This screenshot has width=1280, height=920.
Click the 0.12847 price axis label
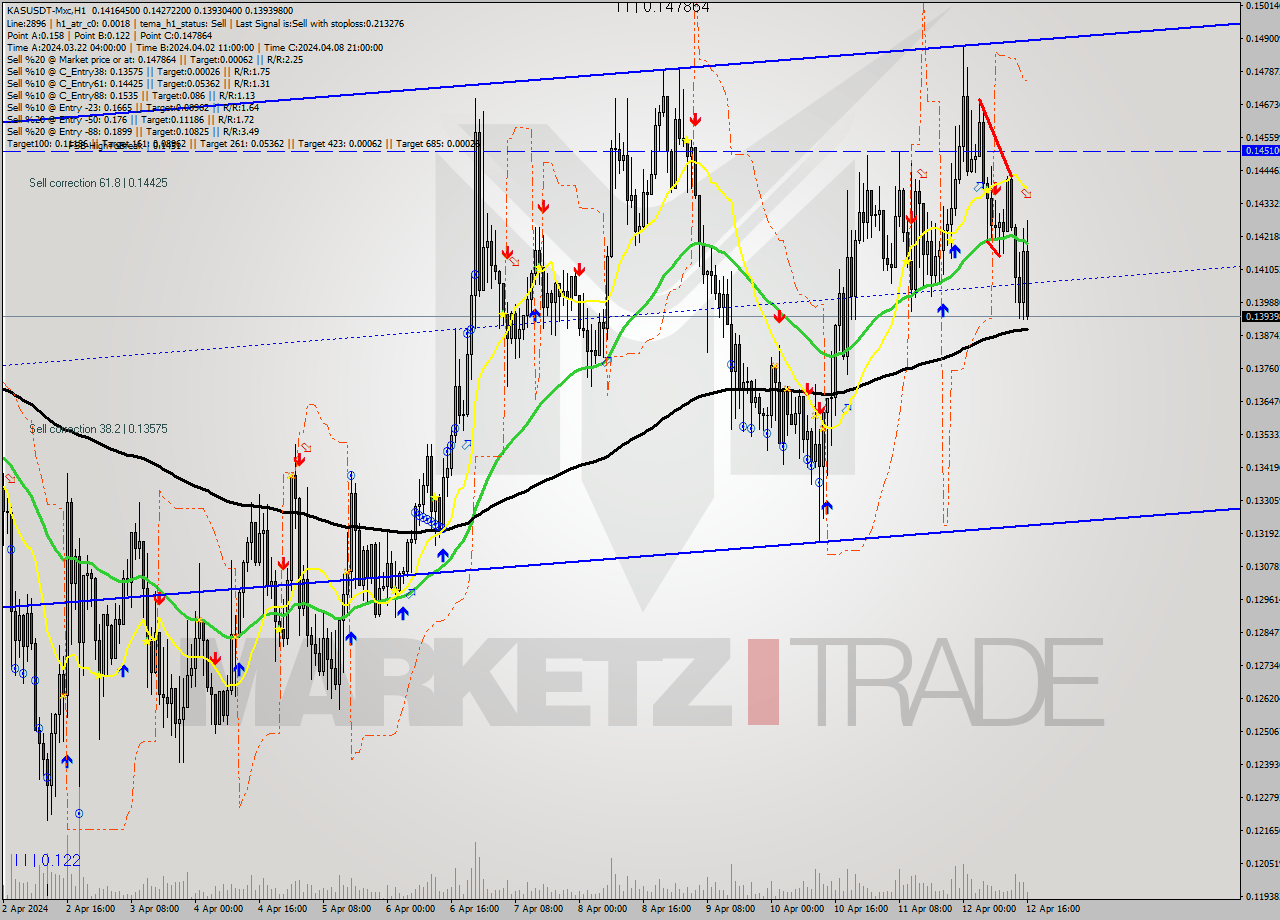coord(1262,632)
